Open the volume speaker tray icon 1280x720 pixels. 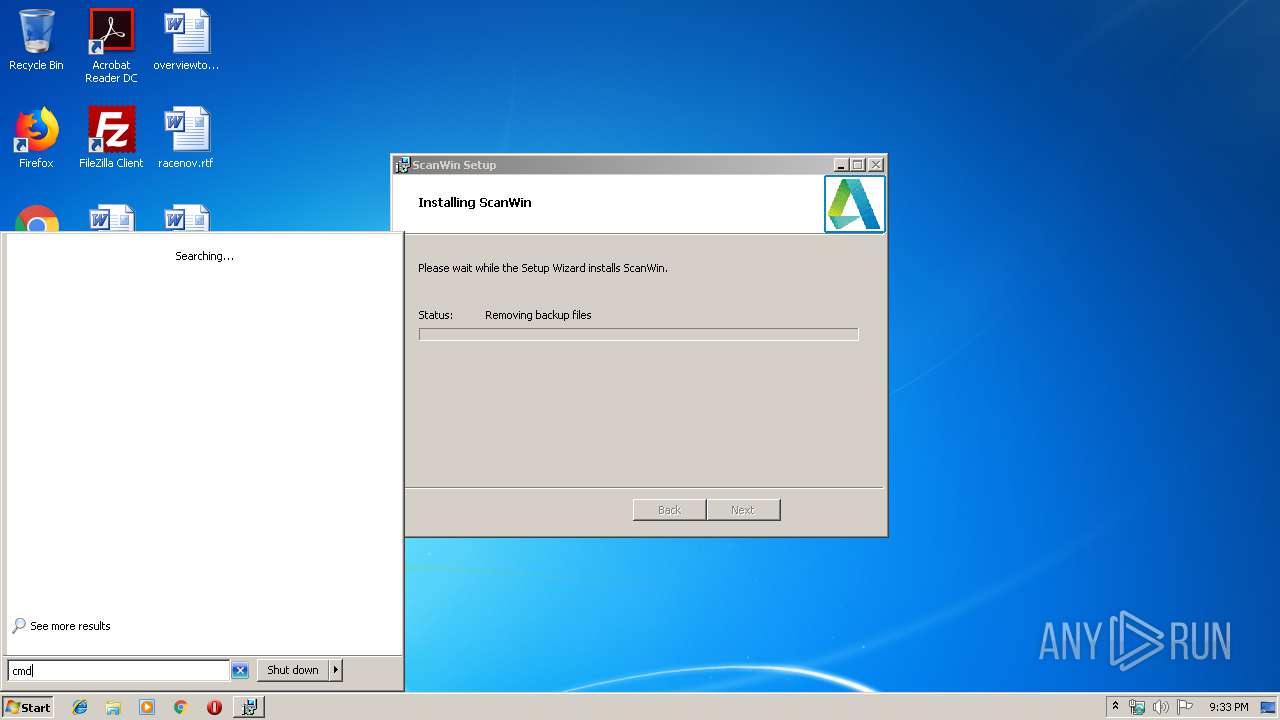[1160, 707]
